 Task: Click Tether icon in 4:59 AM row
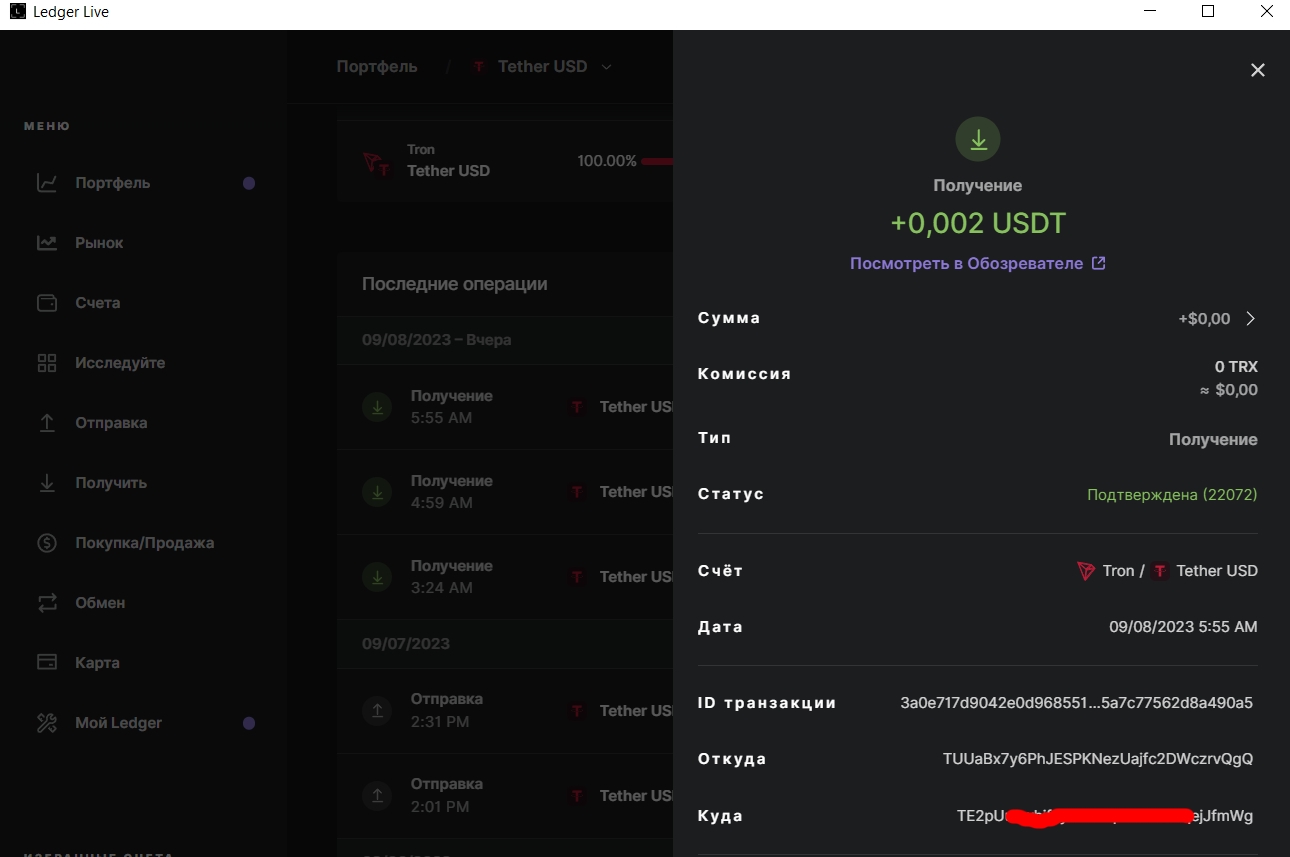tap(577, 492)
